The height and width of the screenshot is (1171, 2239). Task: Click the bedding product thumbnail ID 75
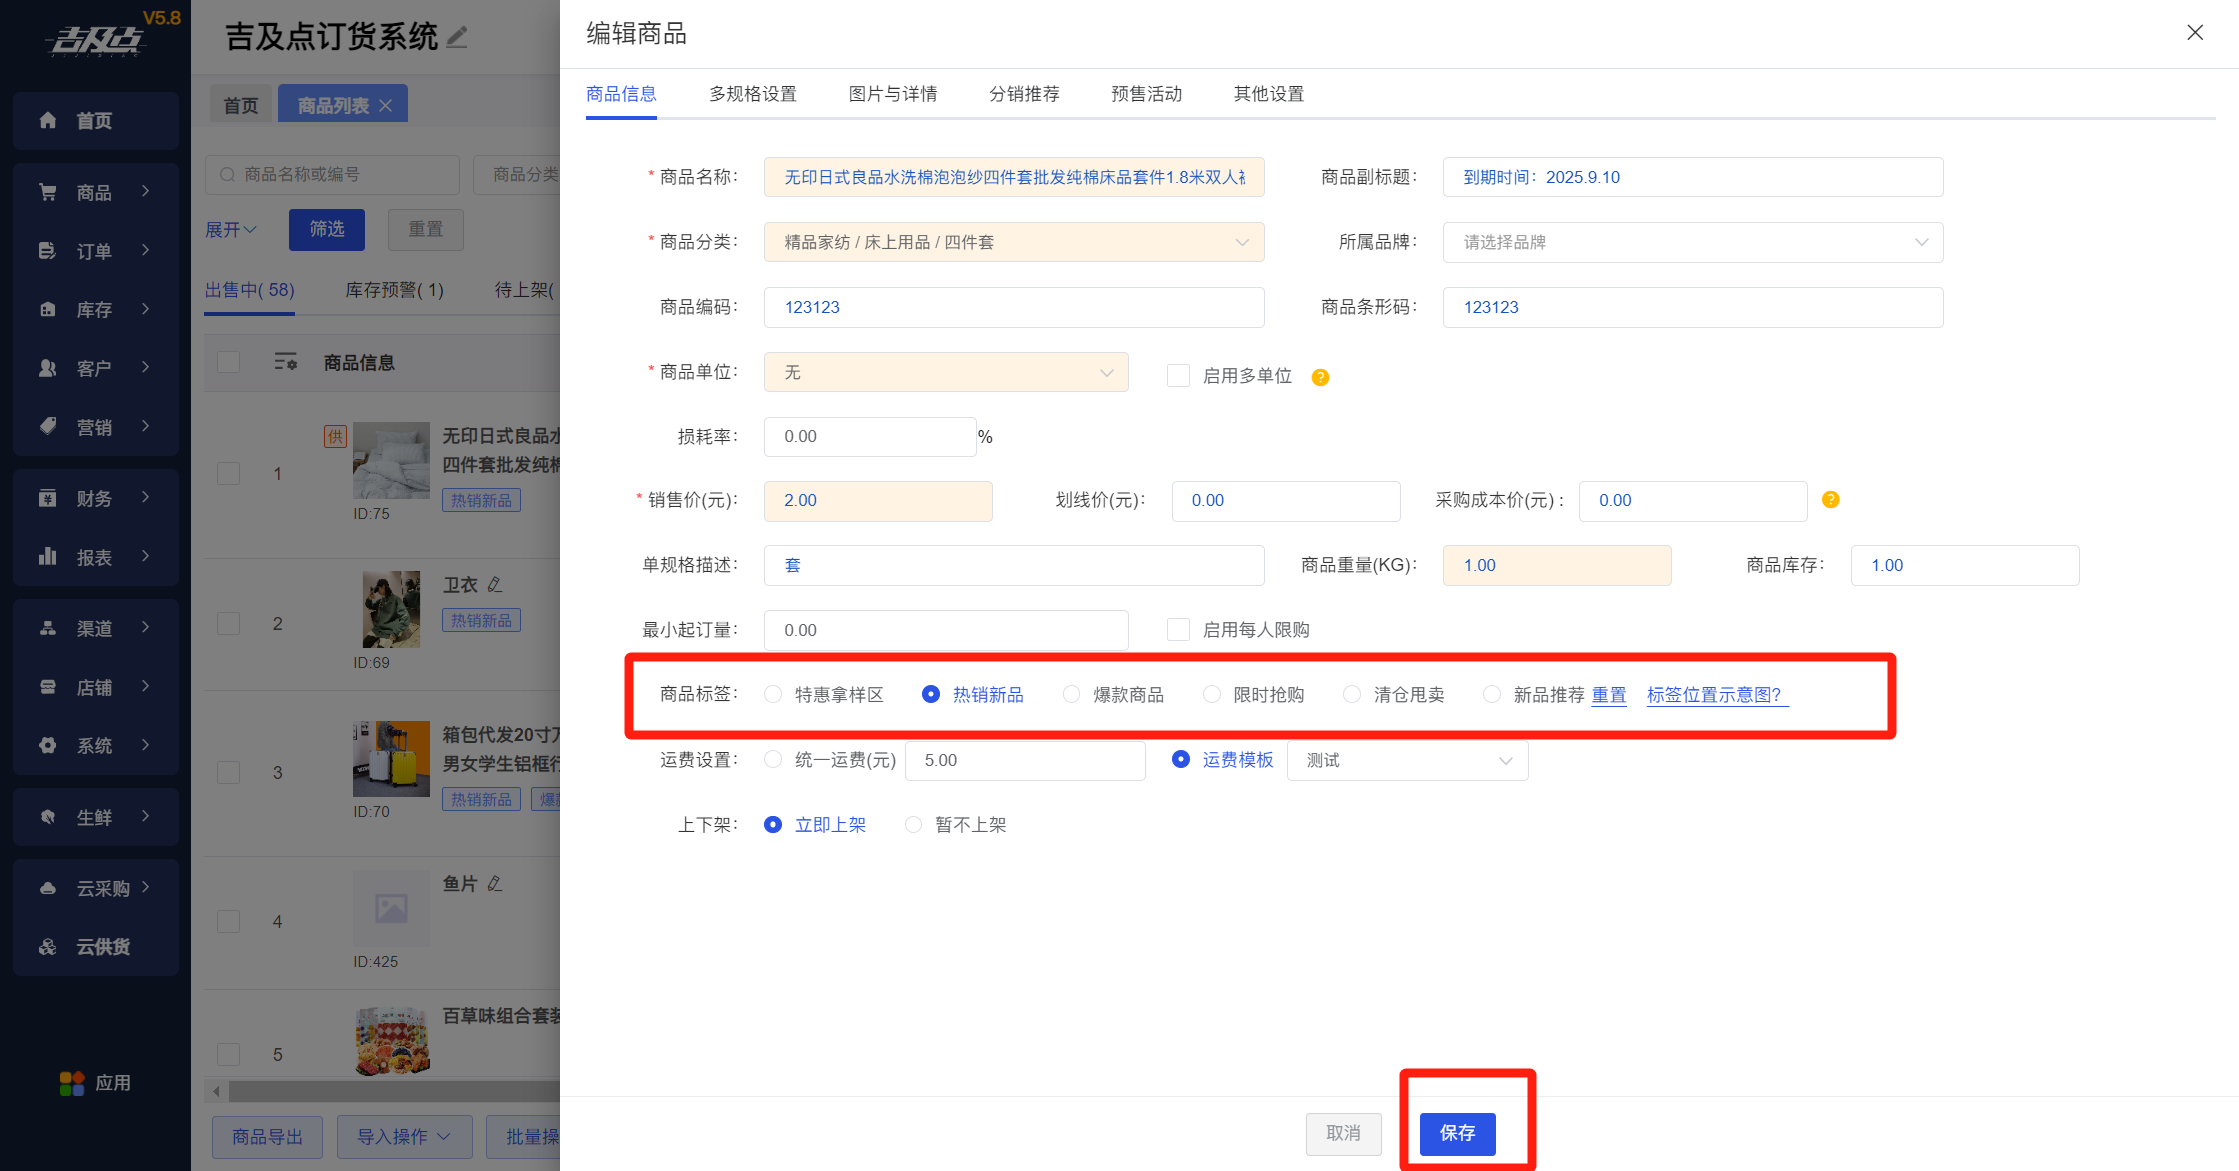tap(391, 460)
